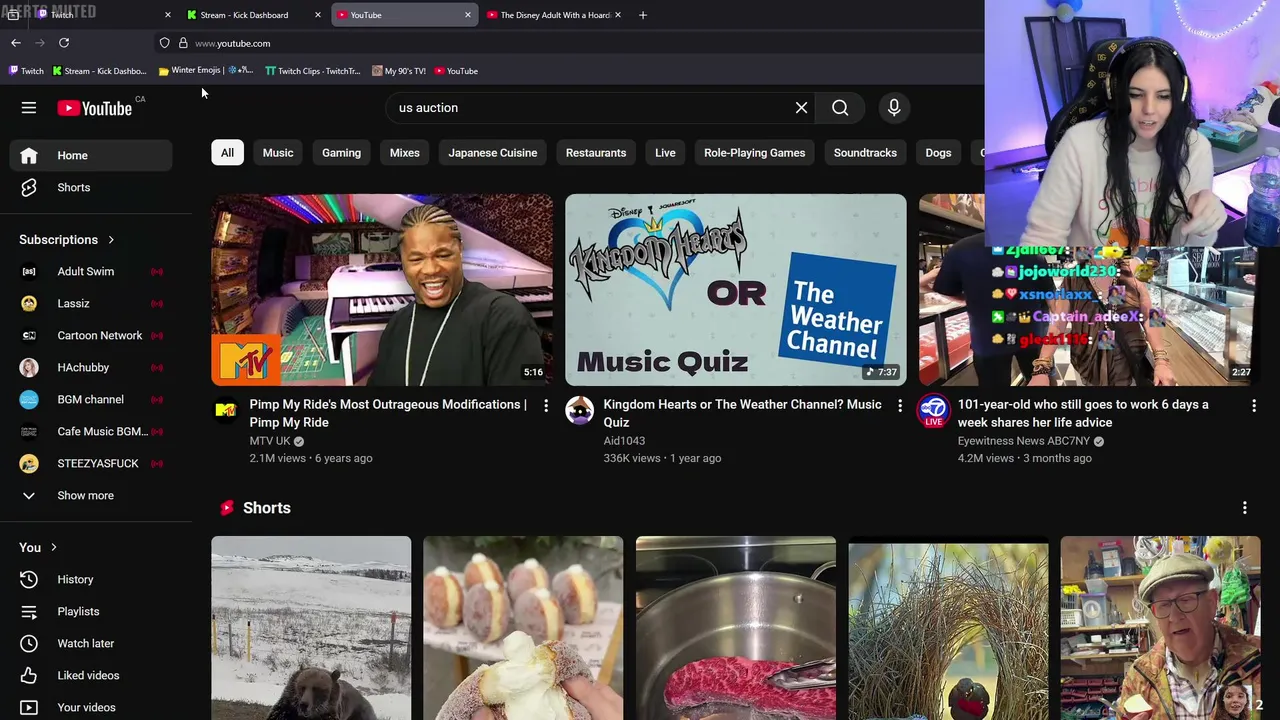The image size is (1280, 720).
Task: Open Watch later in the sidebar
Action: [x=91, y=643]
